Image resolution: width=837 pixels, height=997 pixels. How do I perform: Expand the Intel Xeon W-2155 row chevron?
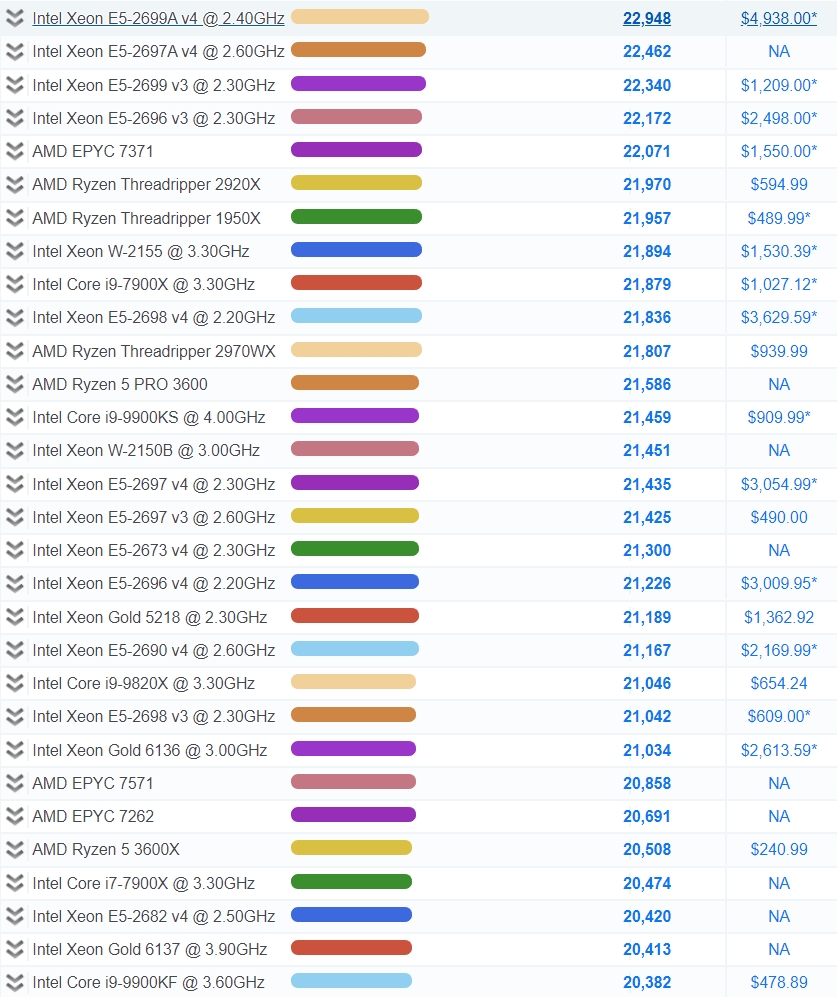tap(15, 251)
